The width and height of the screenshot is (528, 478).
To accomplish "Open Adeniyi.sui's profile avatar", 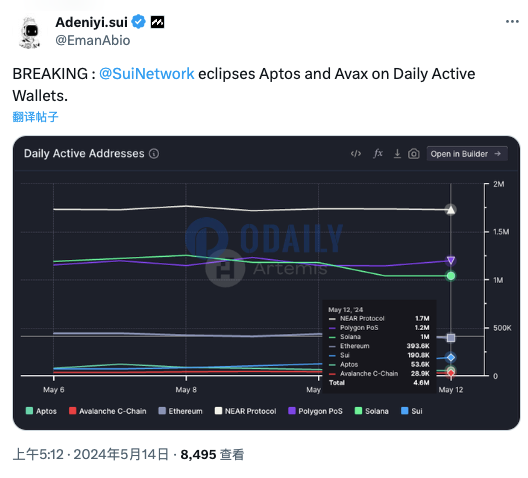I will (x=30, y=32).
